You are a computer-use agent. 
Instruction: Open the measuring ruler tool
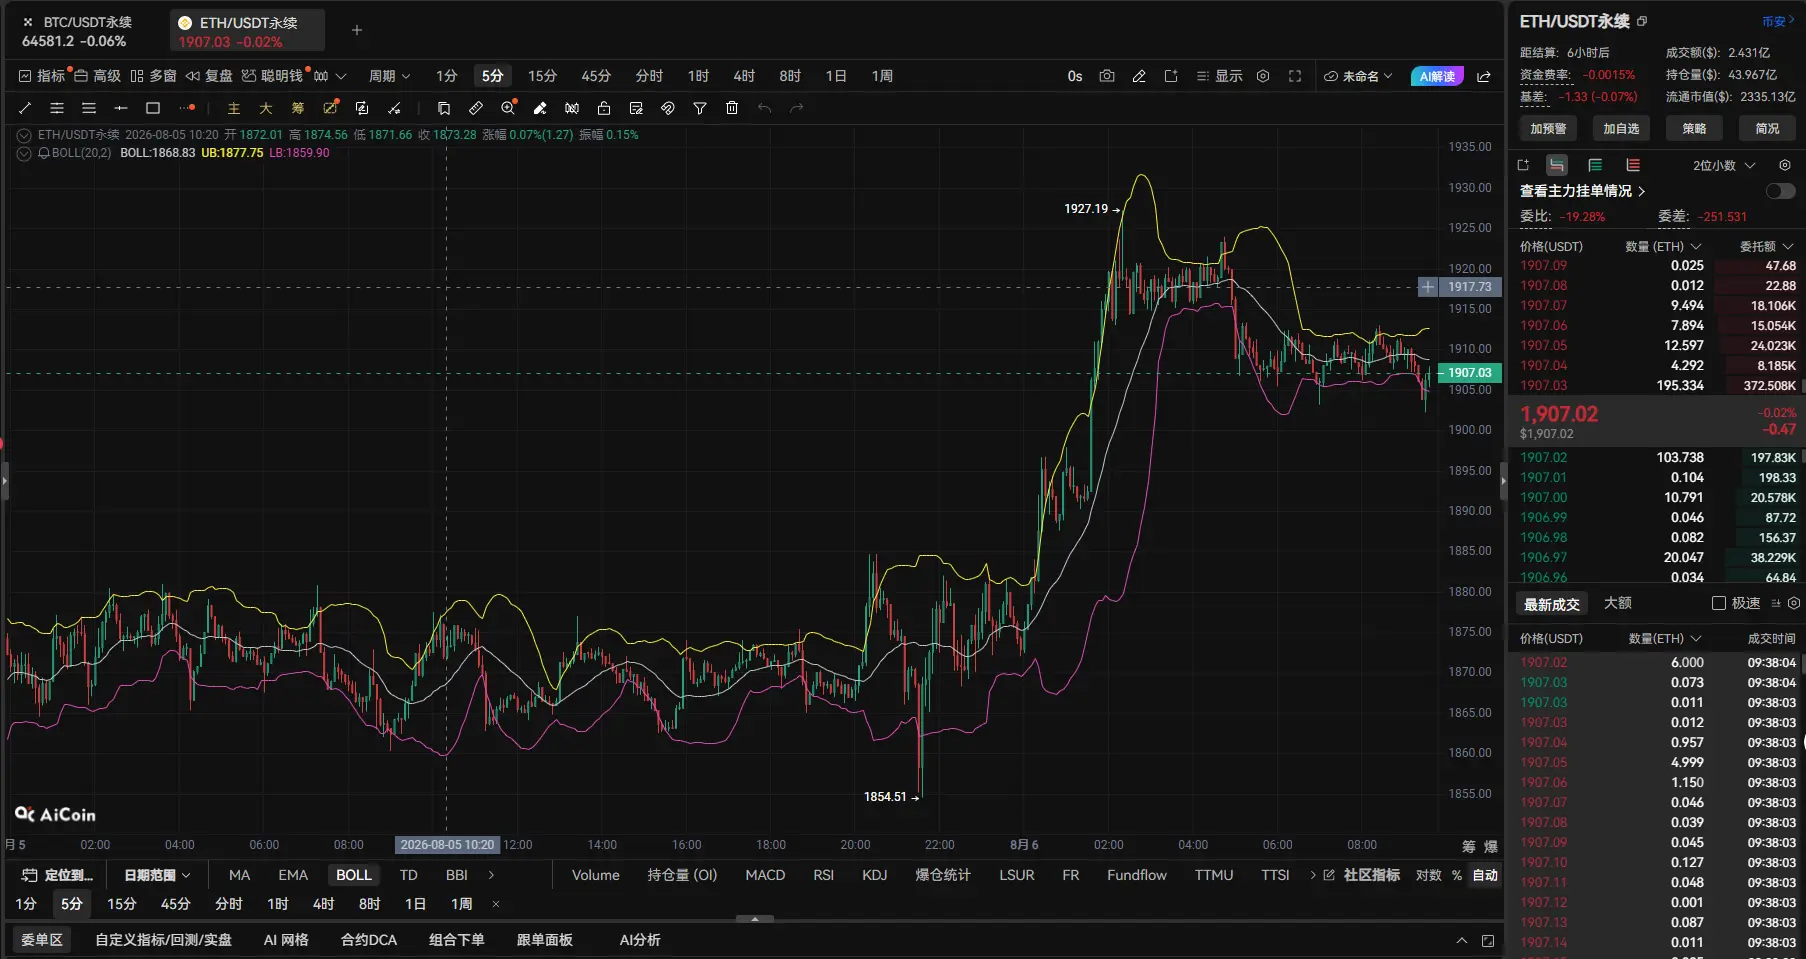[476, 108]
